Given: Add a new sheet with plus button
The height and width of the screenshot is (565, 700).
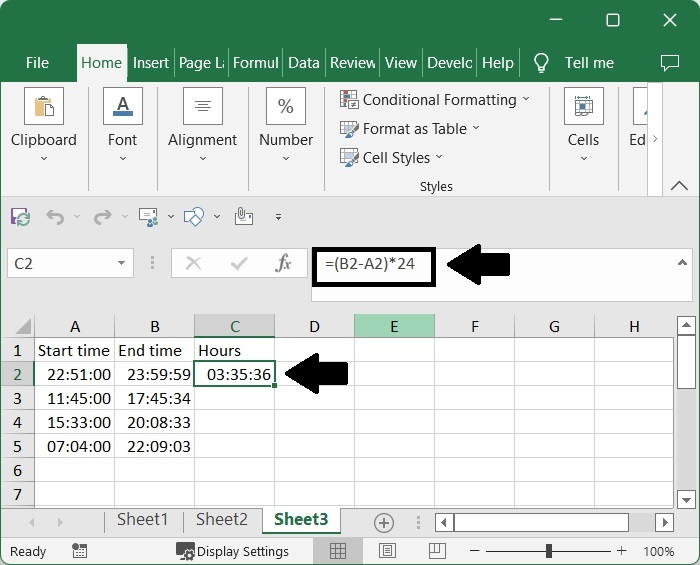Looking at the screenshot, I should 384,522.
